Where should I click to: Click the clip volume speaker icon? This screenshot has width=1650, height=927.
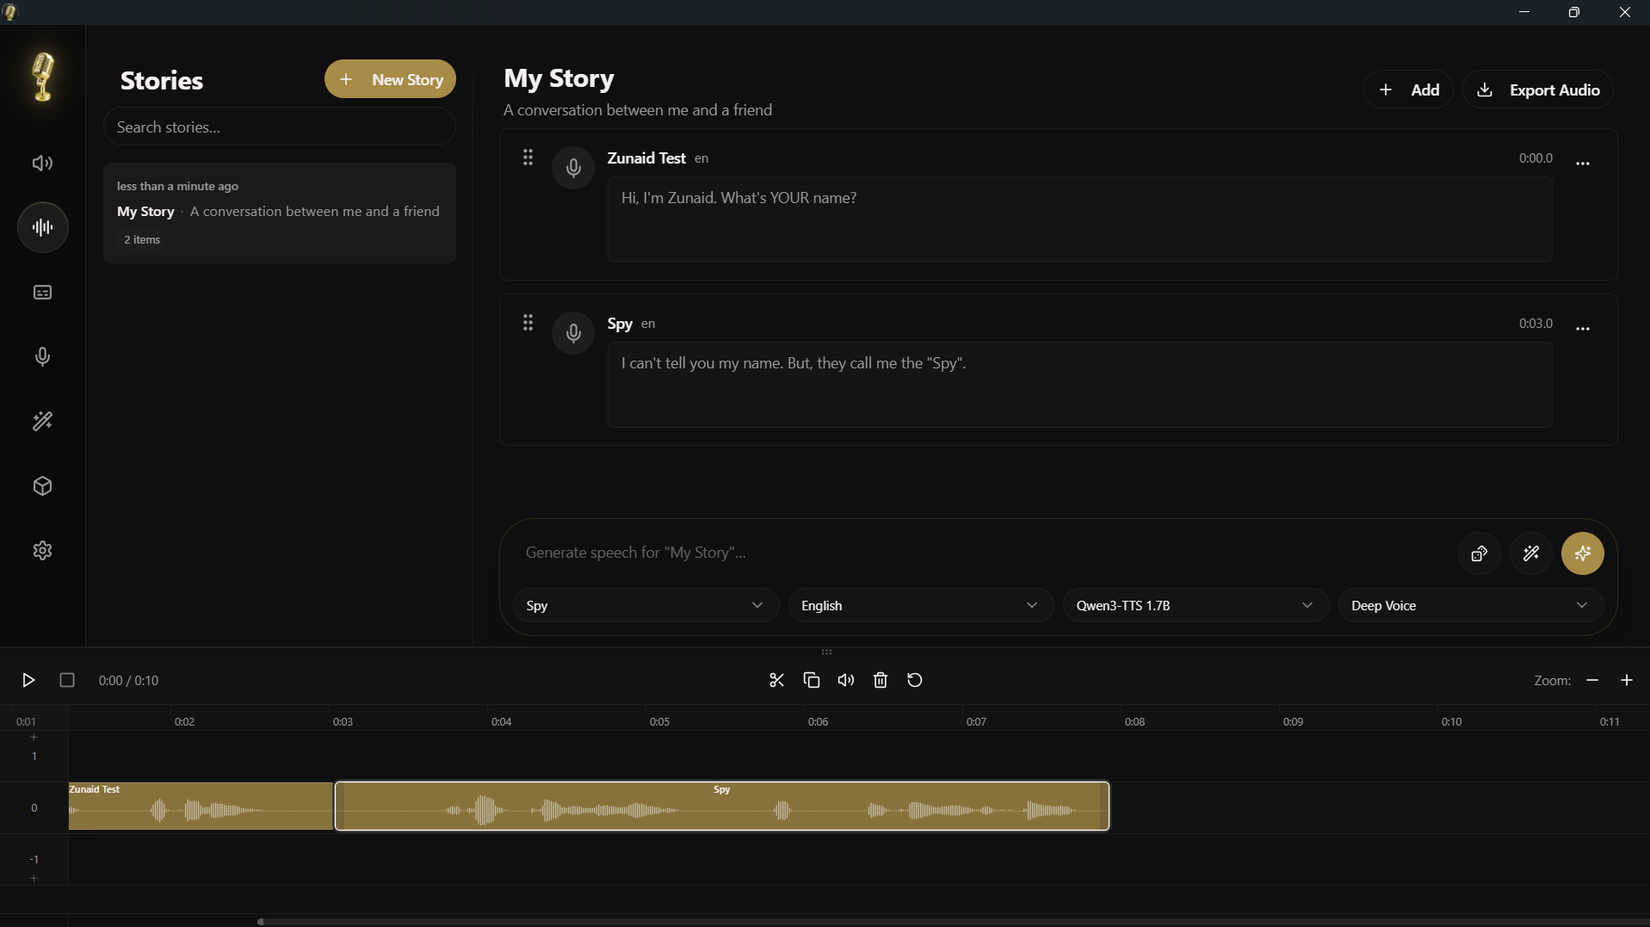coord(846,680)
